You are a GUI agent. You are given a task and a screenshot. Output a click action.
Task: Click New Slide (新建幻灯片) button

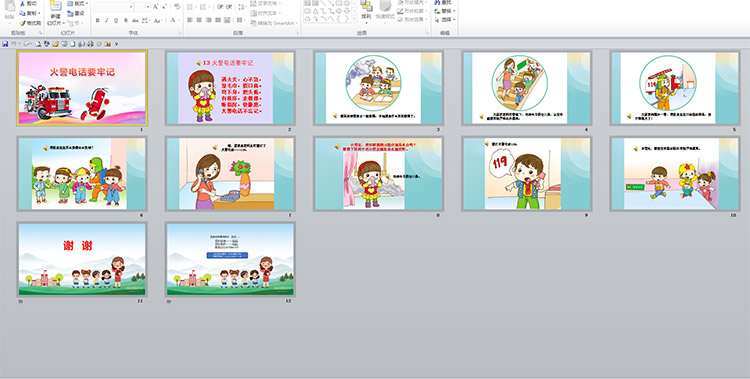pyautogui.click(x=55, y=14)
